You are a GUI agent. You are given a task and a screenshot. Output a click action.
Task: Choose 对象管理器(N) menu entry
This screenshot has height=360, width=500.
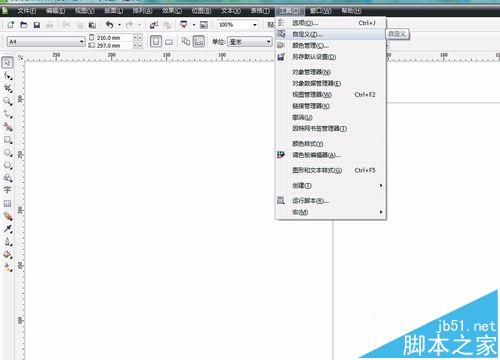coord(331,72)
